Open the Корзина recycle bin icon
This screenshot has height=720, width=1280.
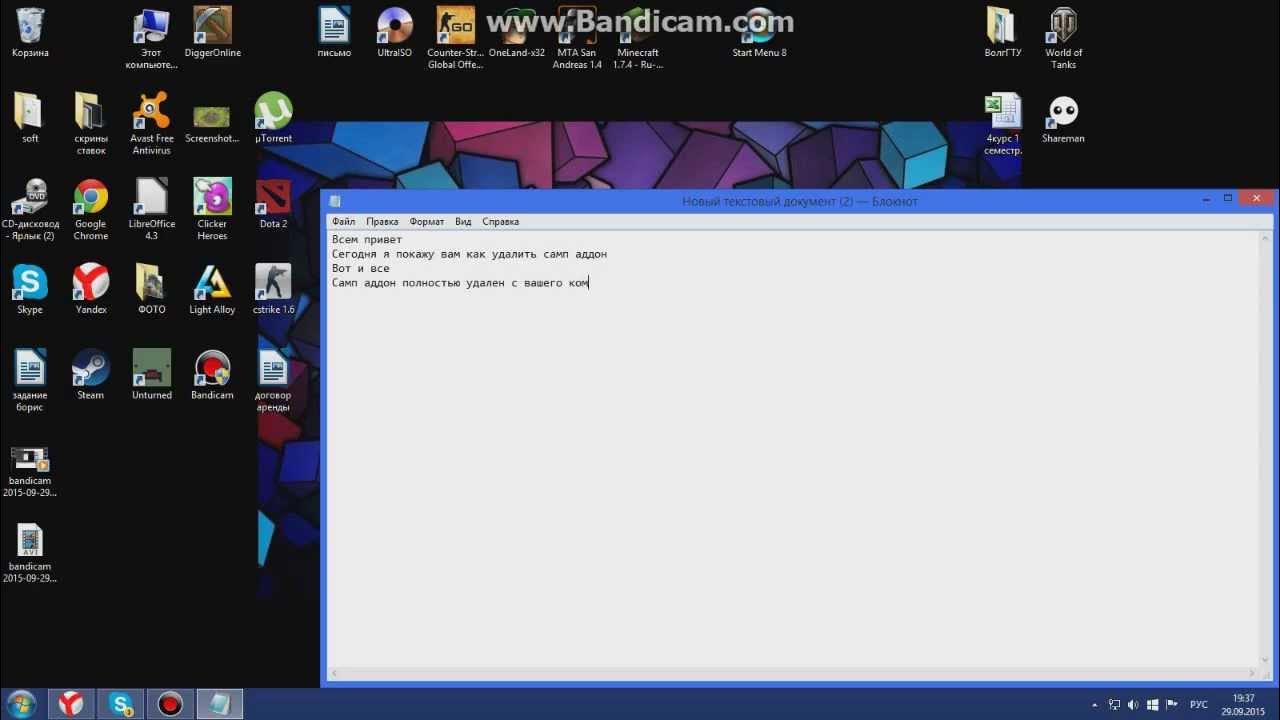point(30,32)
